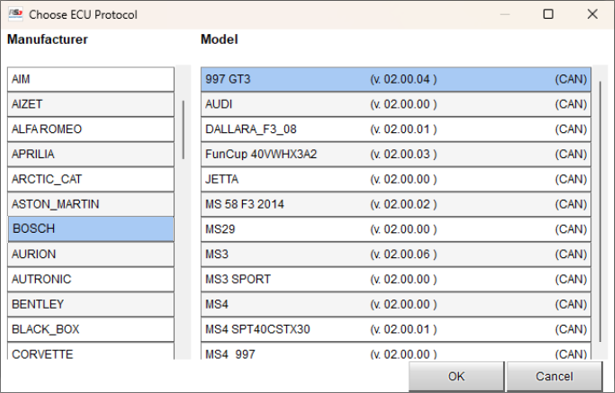Select FunCup 40VWHX3A2 model
Screen dimensions: 615x393
coord(396,154)
